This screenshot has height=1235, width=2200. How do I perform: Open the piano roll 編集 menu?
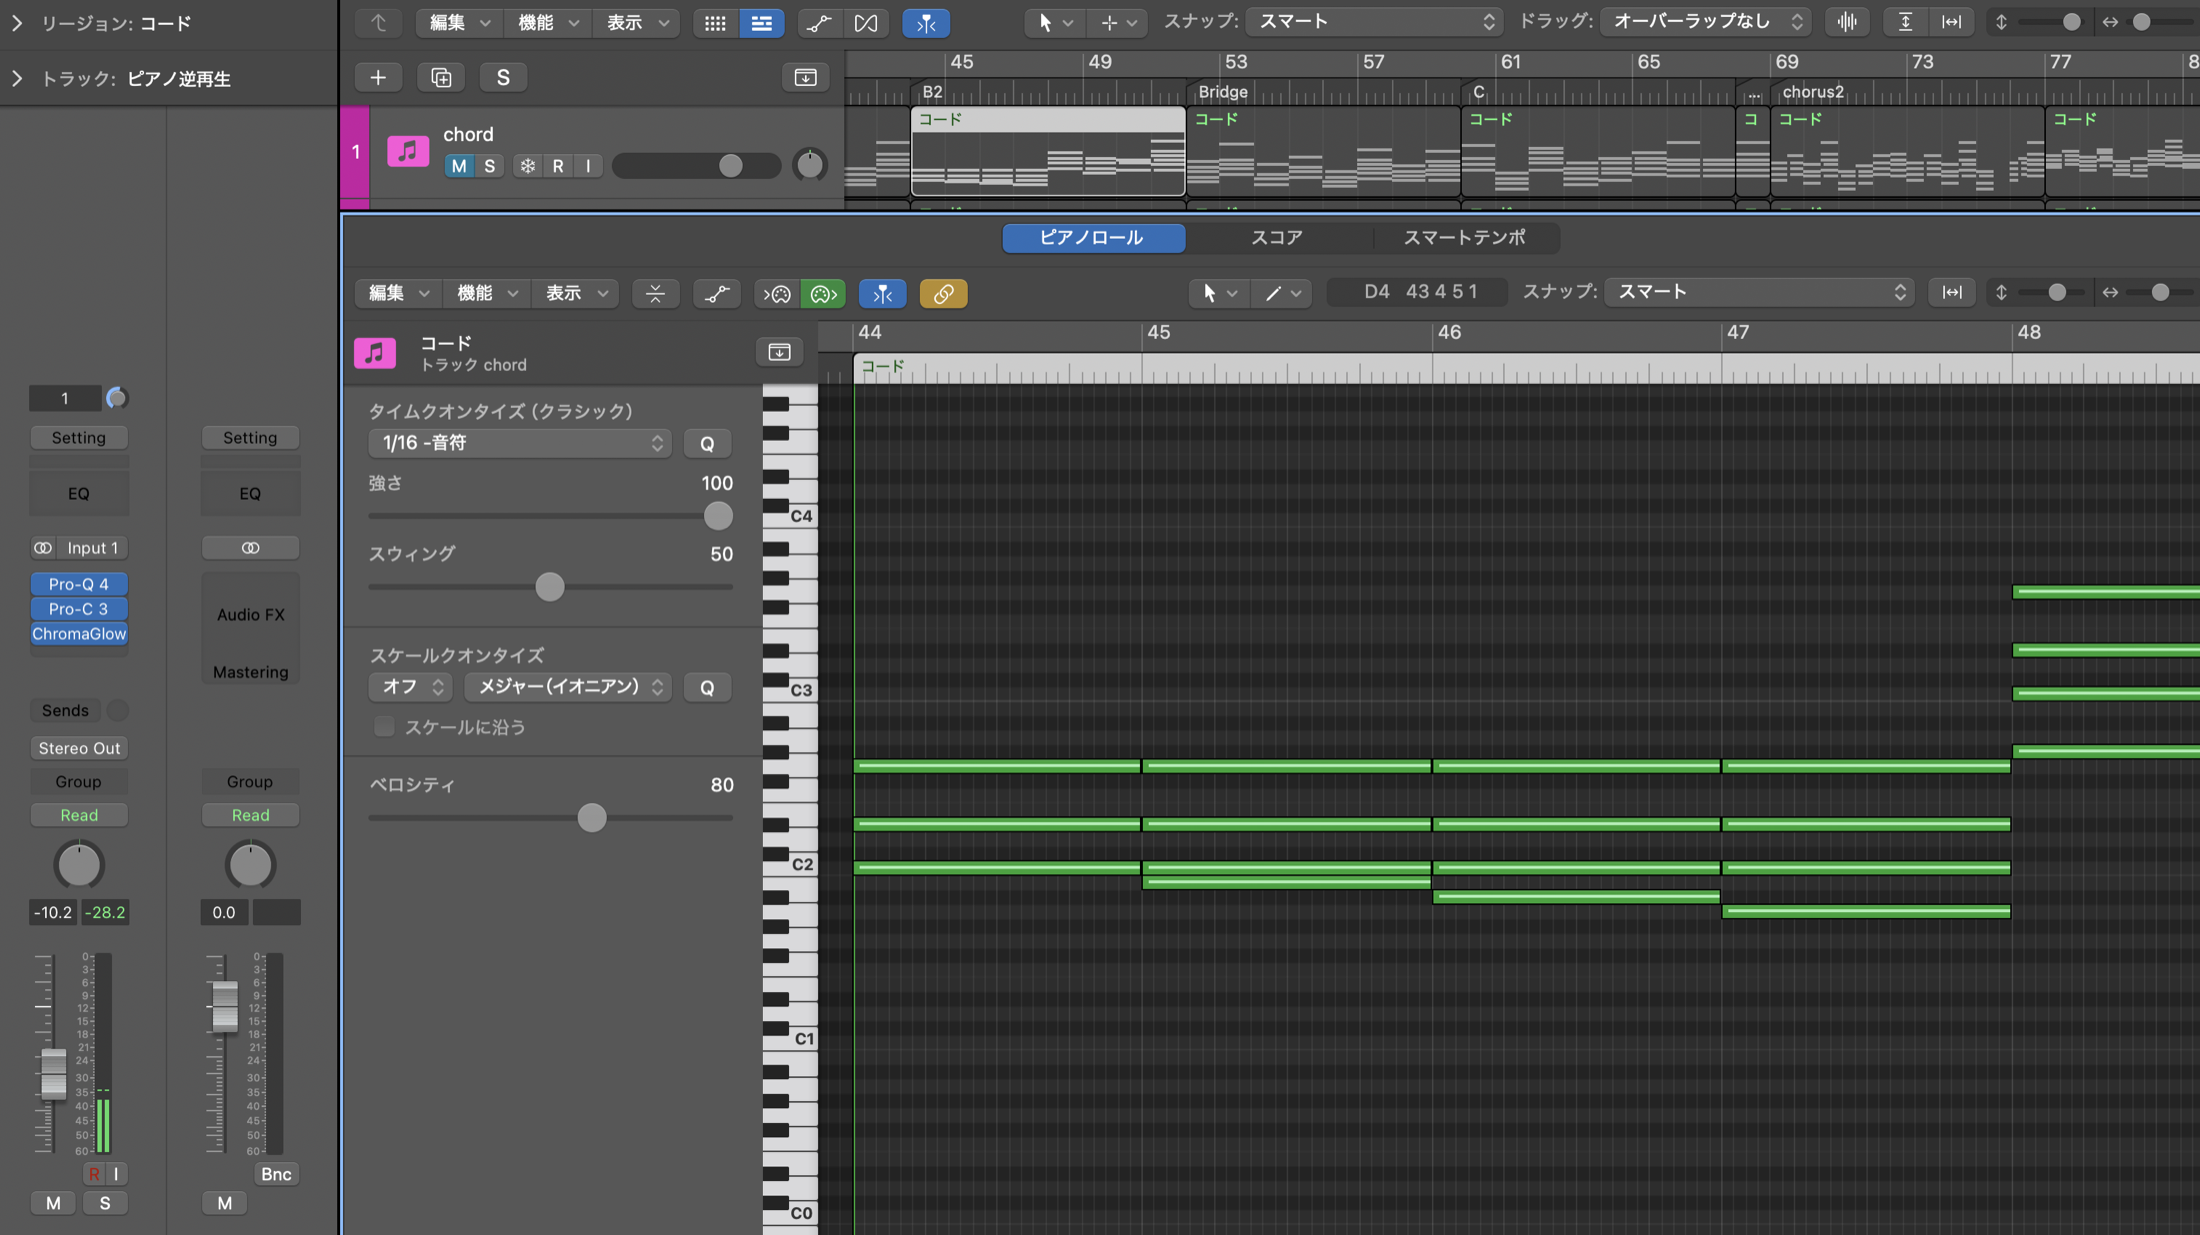[398, 293]
